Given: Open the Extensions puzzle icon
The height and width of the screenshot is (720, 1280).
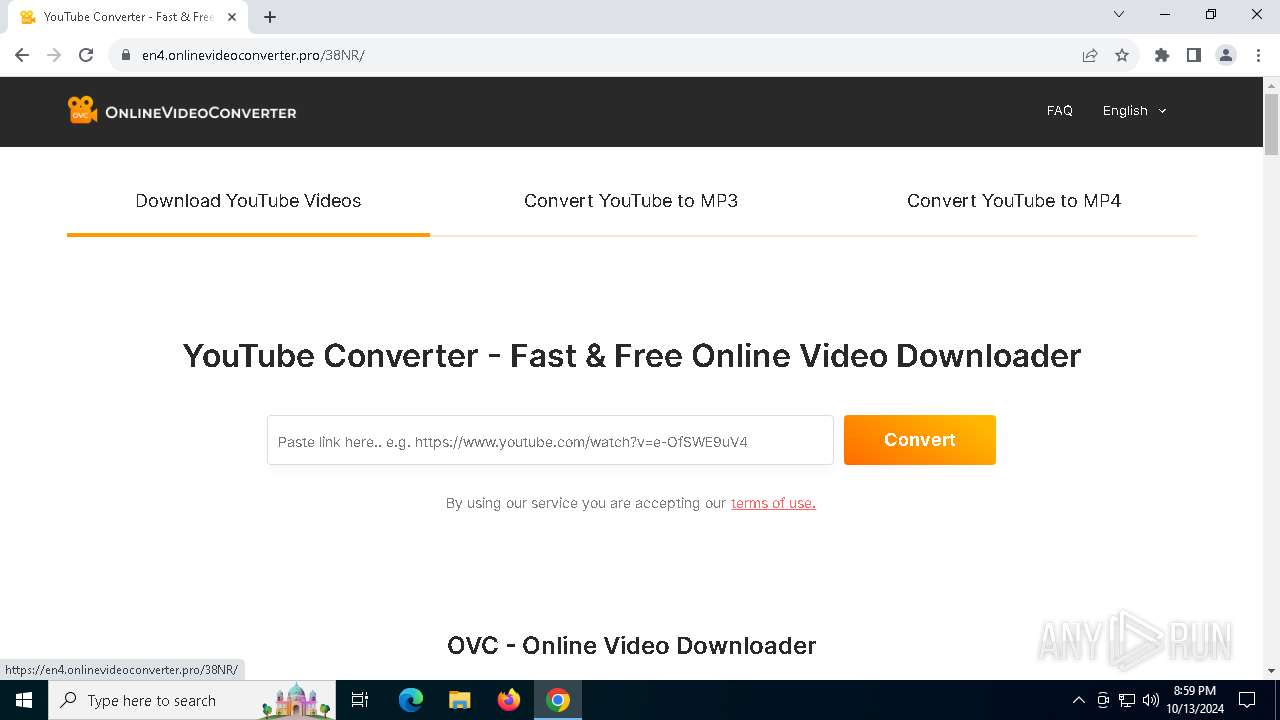Looking at the screenshot, I should (1162, 55).
